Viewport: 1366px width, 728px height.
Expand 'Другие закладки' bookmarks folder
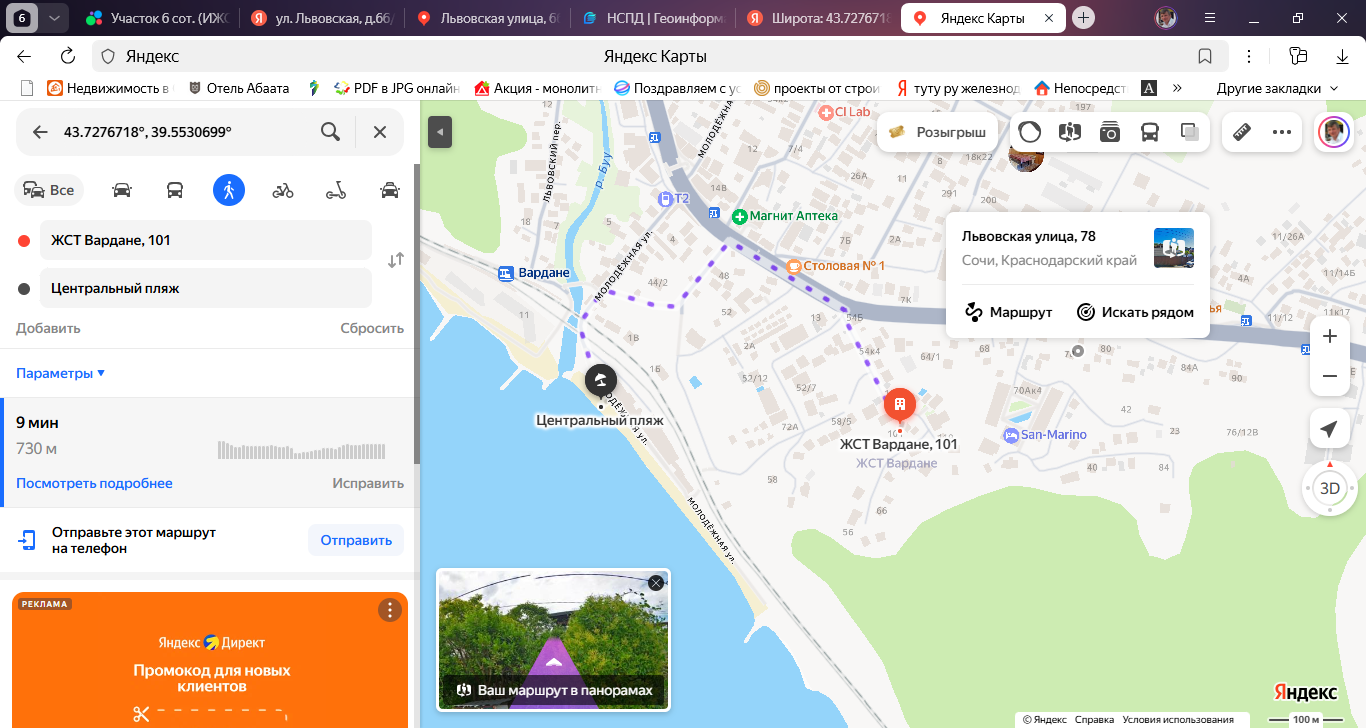(x=1278, y=88)
